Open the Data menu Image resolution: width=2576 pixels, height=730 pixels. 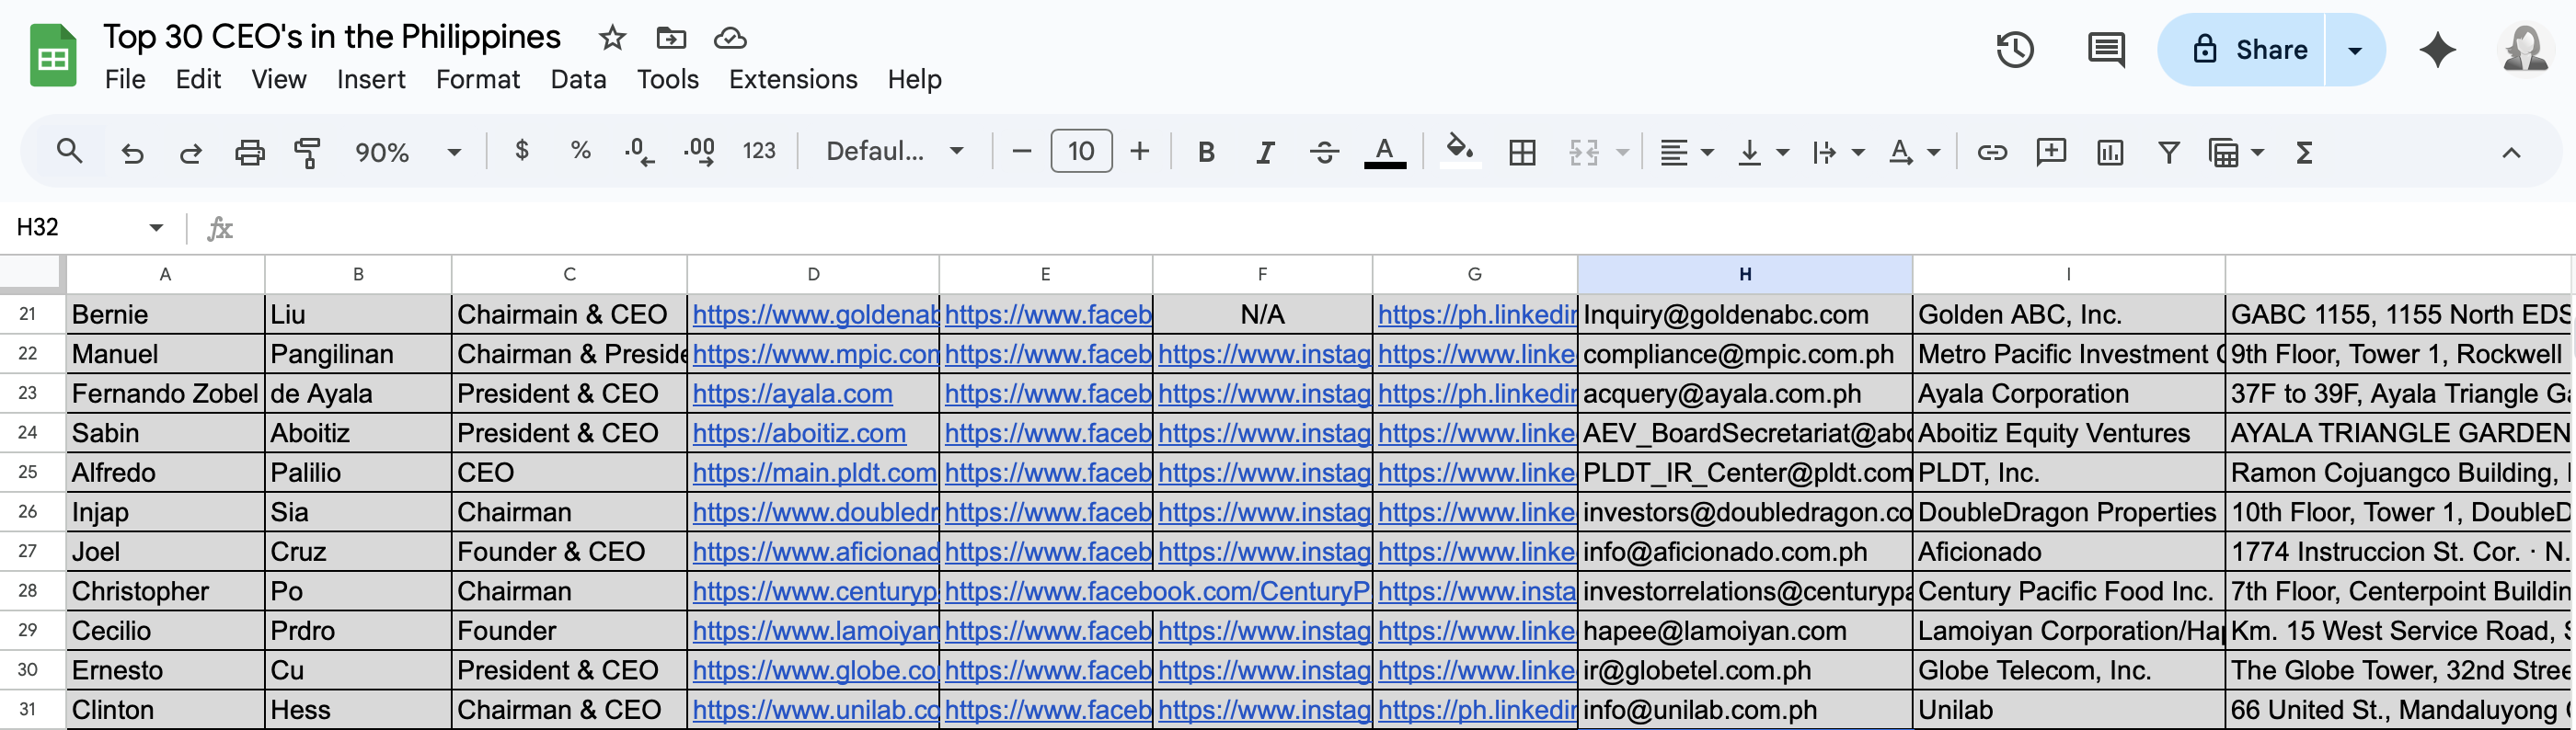tap(578, 79)
